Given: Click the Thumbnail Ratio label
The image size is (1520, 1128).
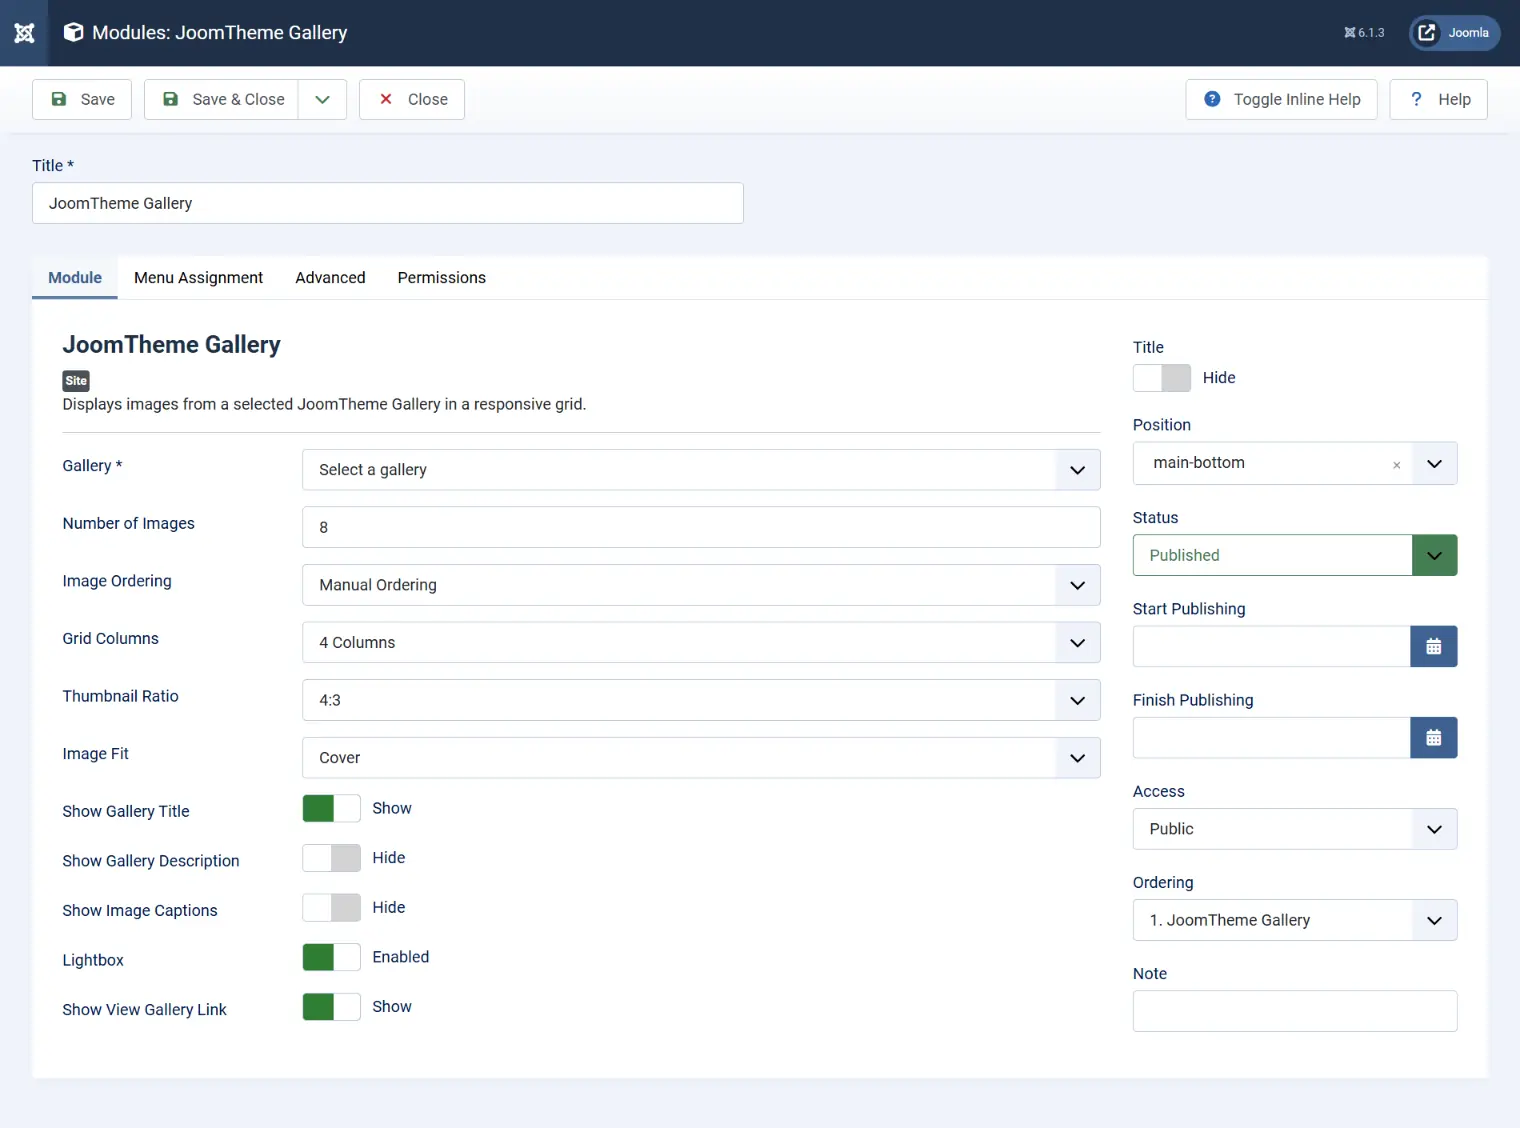Looking at the screenshot, I should [120, 696].
